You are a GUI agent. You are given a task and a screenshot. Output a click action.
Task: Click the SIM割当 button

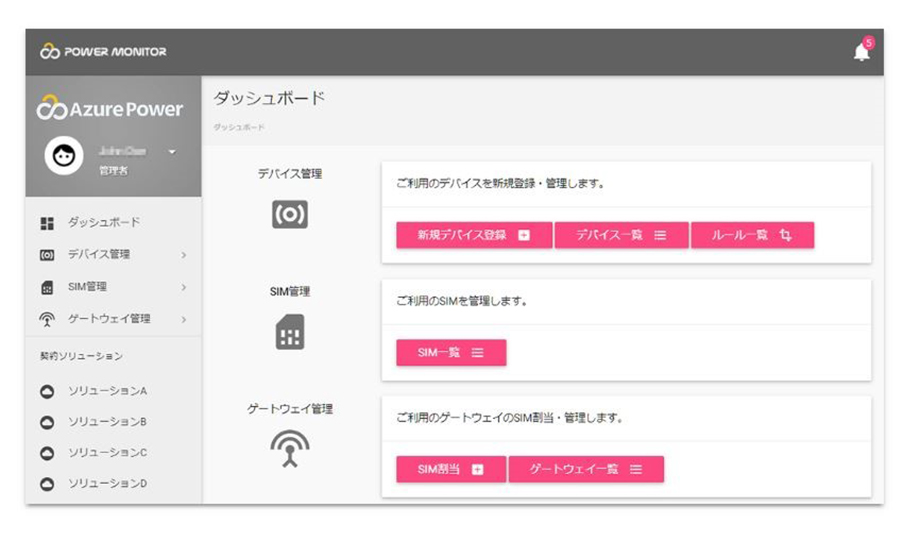coord(450,469)
